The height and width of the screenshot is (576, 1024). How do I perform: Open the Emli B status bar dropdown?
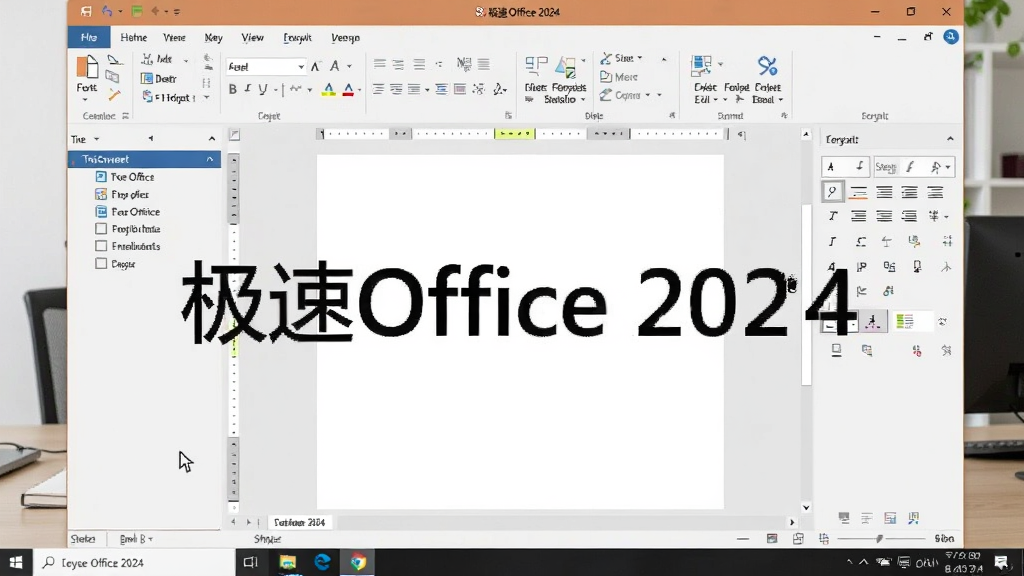click(x=136, y=539)
